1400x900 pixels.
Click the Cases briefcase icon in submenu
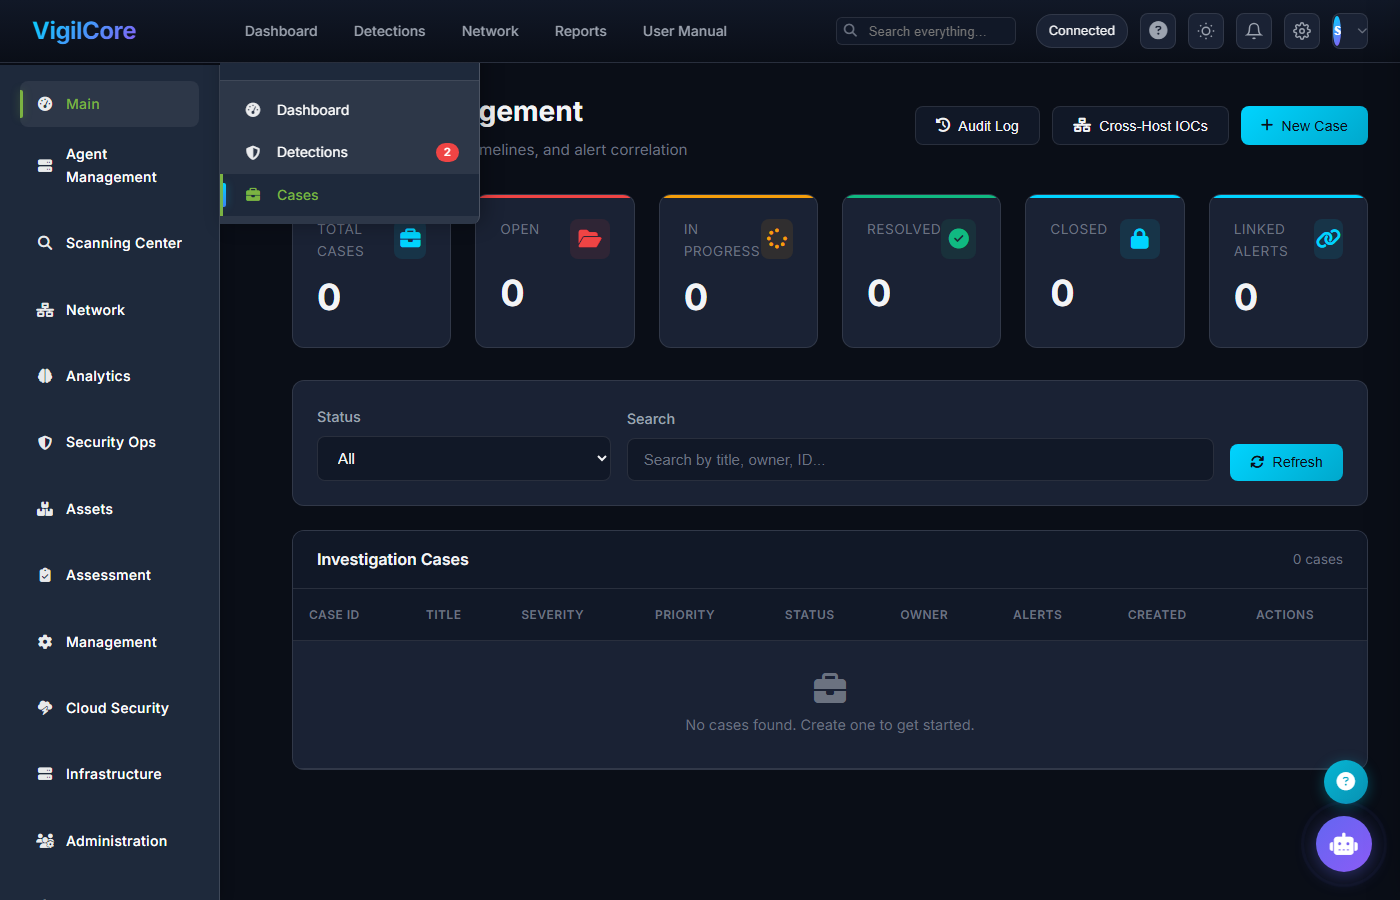coord(253,195)
